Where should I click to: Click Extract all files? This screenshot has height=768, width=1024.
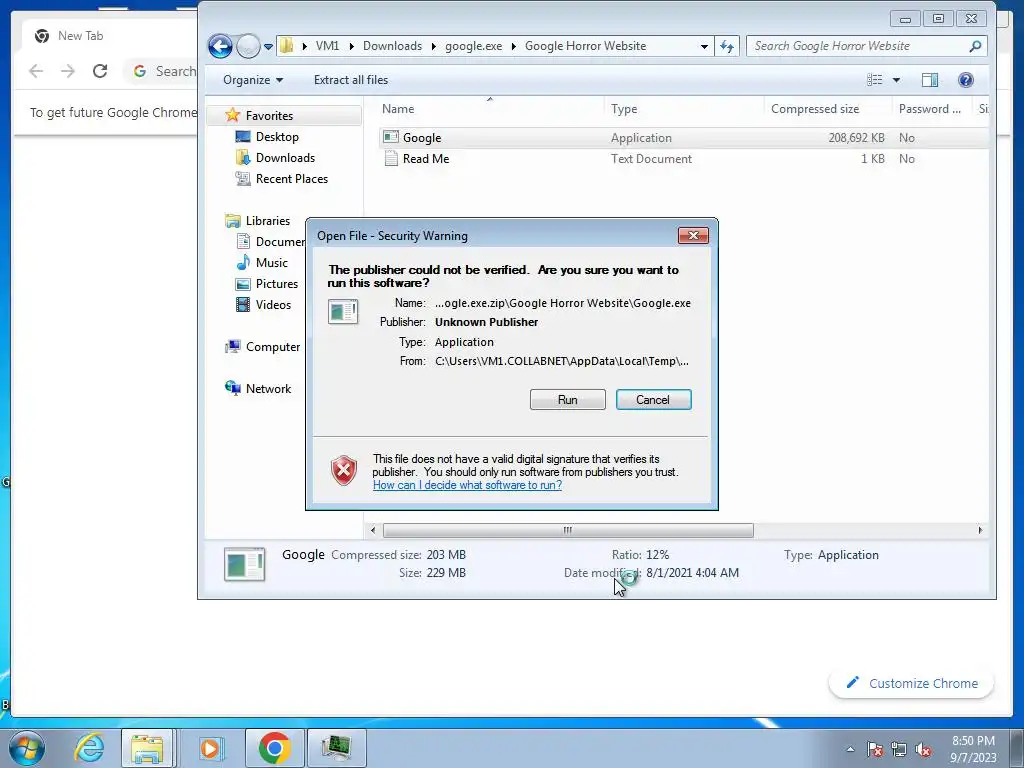[351, 80]
